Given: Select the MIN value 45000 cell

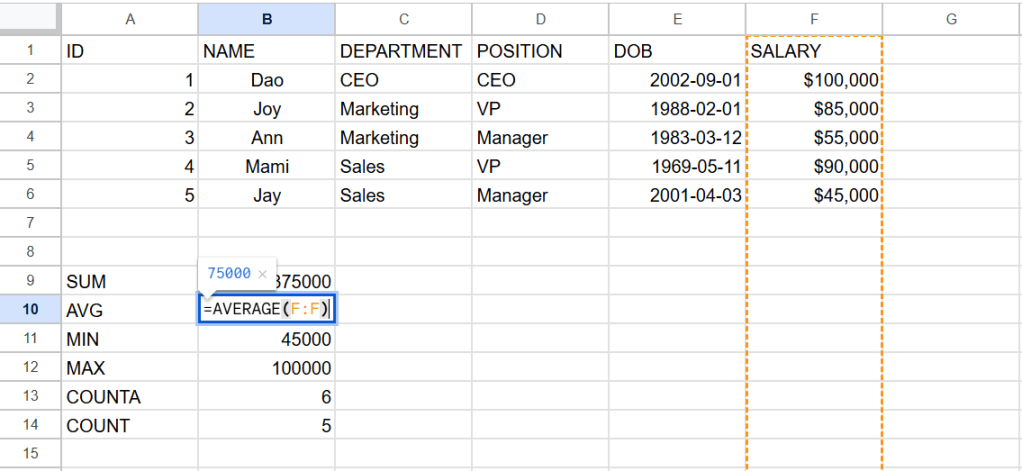Looking at the screenshot, I should coord(266,340).
